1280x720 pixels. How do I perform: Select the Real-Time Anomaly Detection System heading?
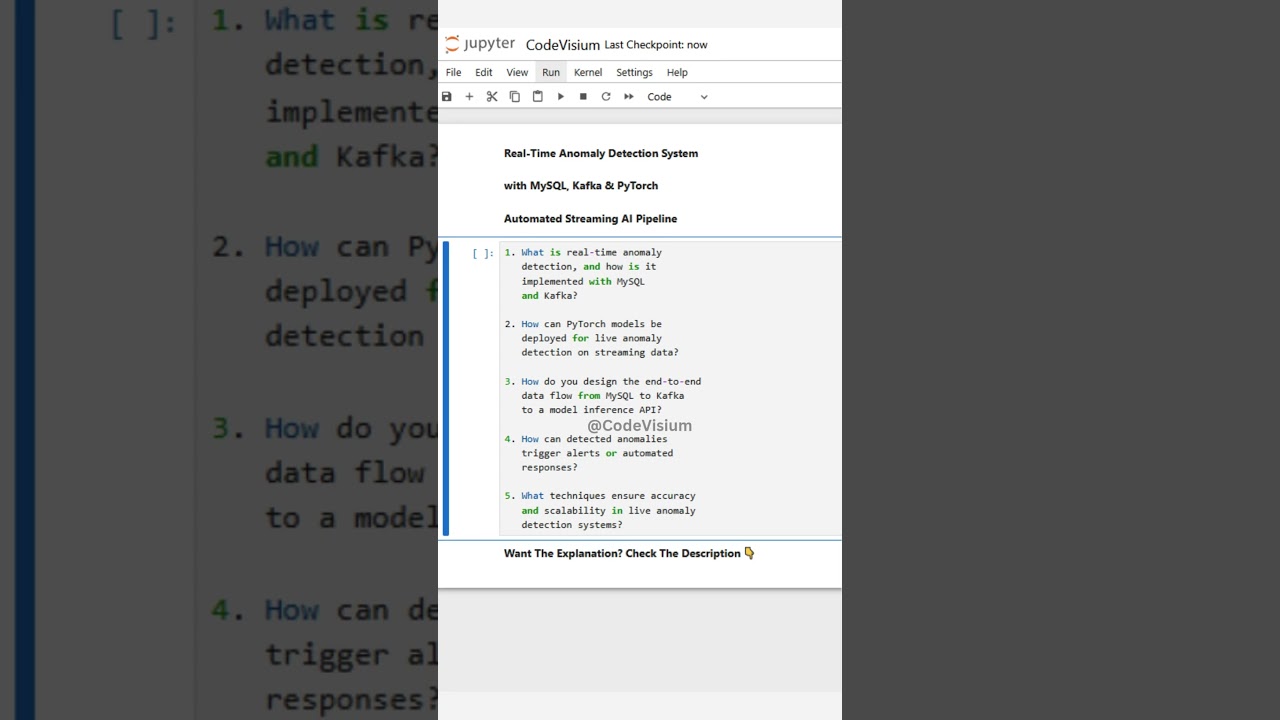(601, 153)
